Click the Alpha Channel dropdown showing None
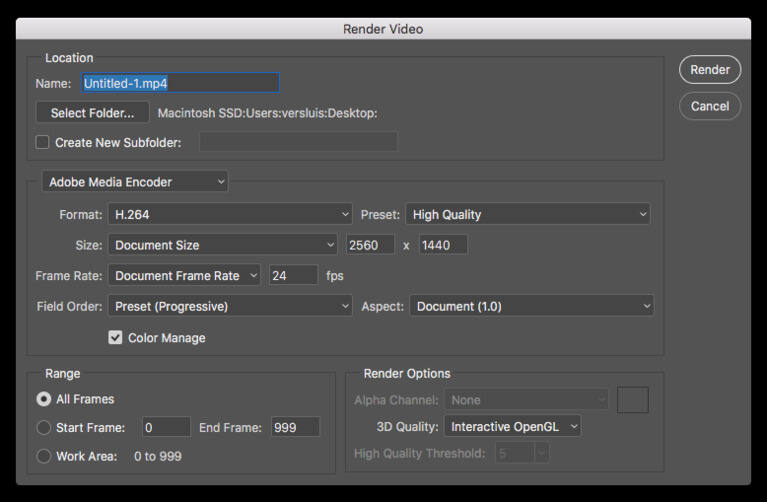 click(526, 400)
